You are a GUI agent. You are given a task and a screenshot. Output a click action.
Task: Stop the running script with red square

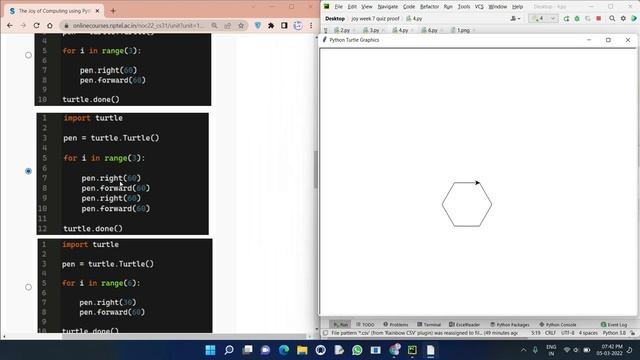point(599,18)
